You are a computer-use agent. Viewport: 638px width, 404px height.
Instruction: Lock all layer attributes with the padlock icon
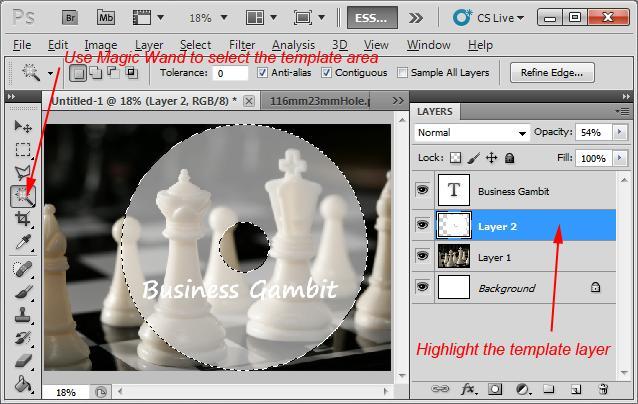pos(509,158)
